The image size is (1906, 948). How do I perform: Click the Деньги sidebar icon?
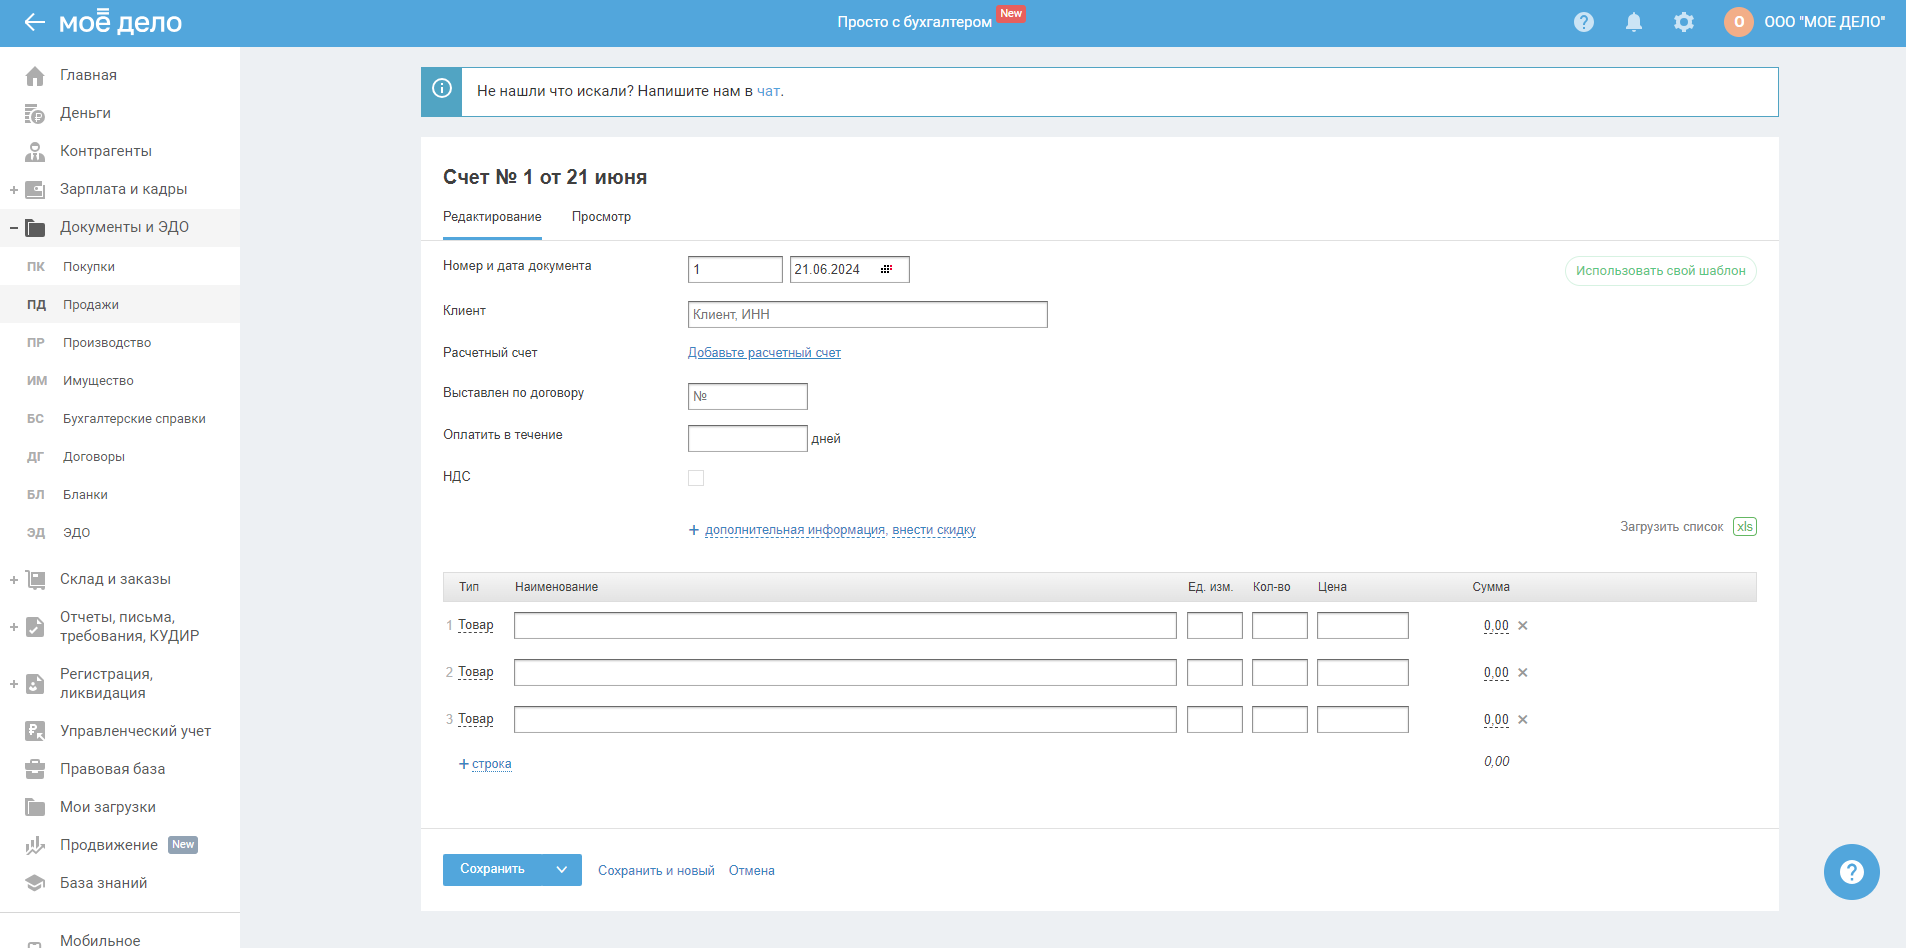coord(35,114)
